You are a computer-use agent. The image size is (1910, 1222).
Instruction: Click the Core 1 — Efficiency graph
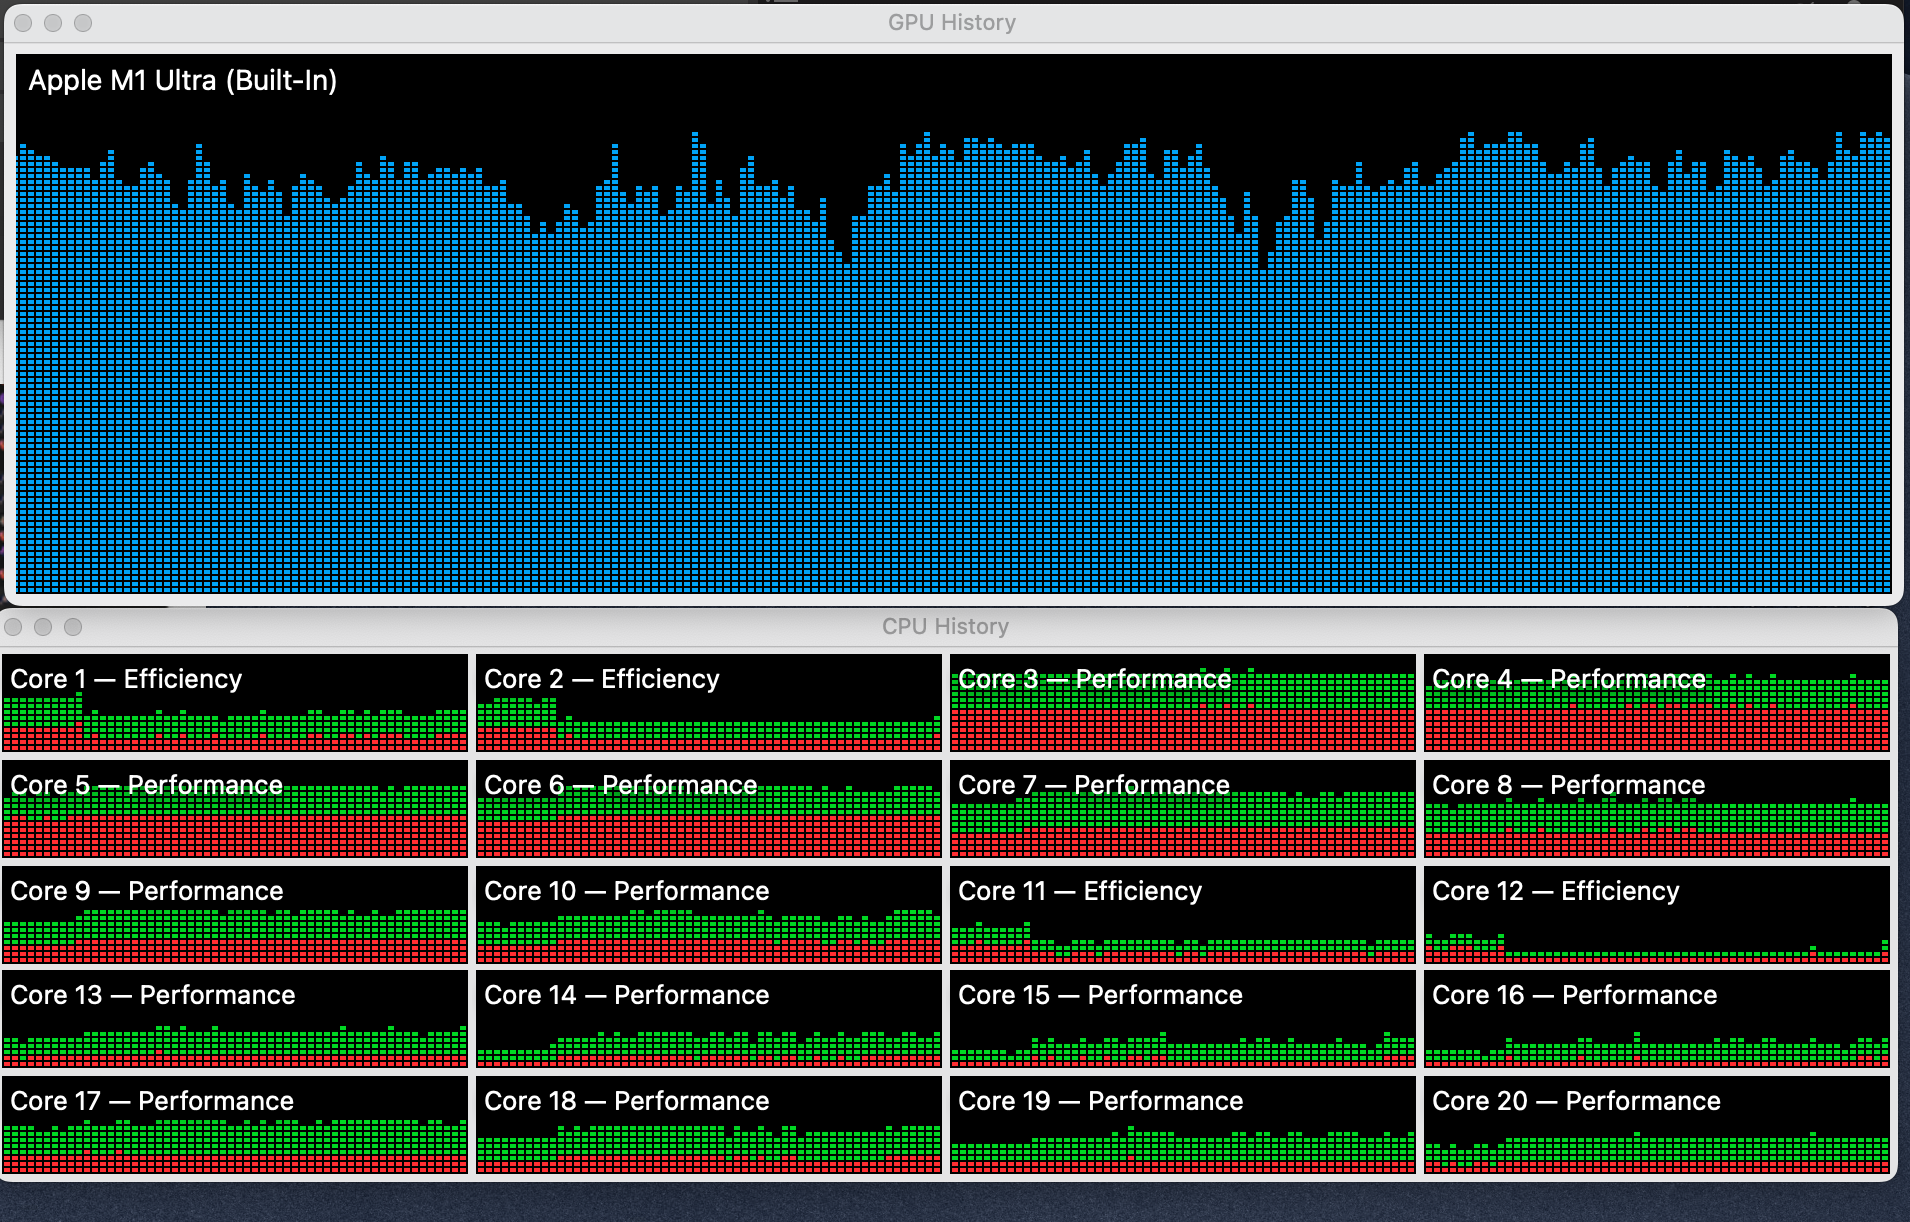tap(235, 702)
